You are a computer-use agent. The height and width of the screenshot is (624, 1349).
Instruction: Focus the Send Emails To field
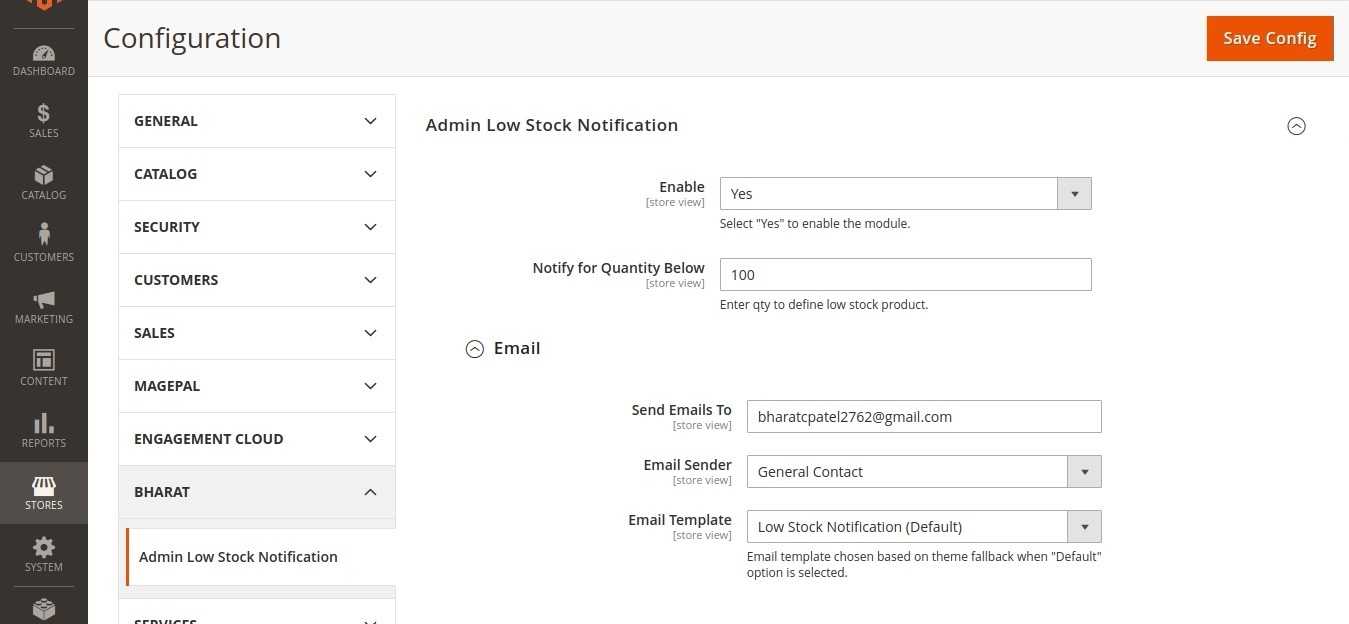click(x=924, y=417)
